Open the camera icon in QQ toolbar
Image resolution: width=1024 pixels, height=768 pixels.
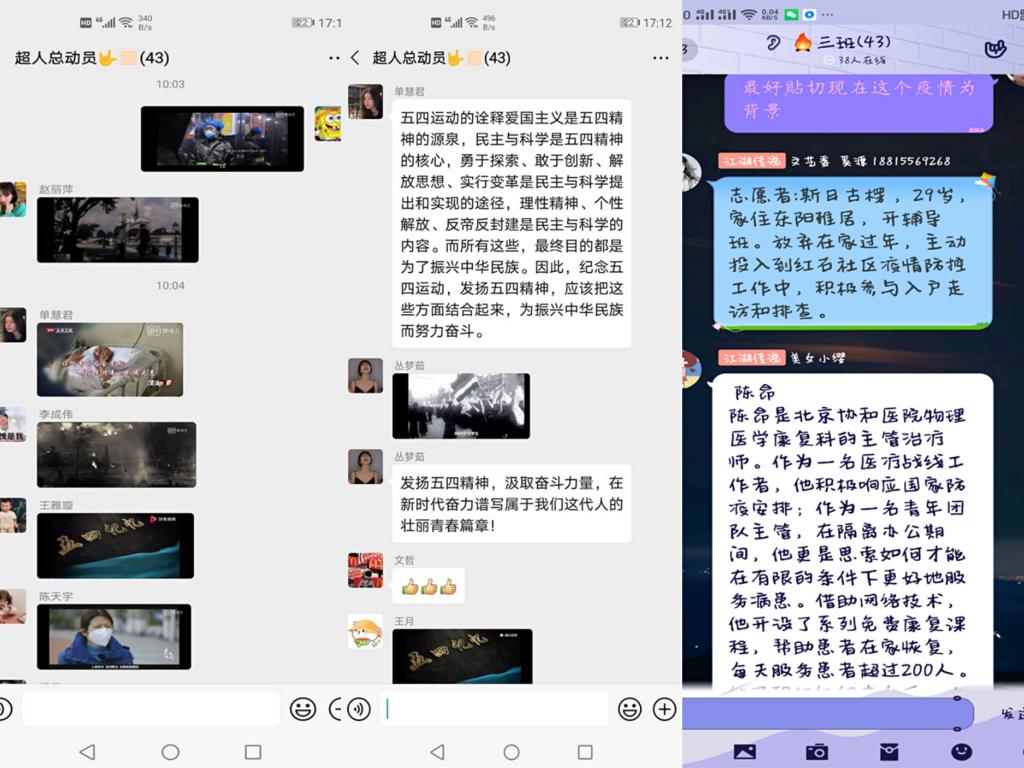pyautogui.click(x=817, y=751)
